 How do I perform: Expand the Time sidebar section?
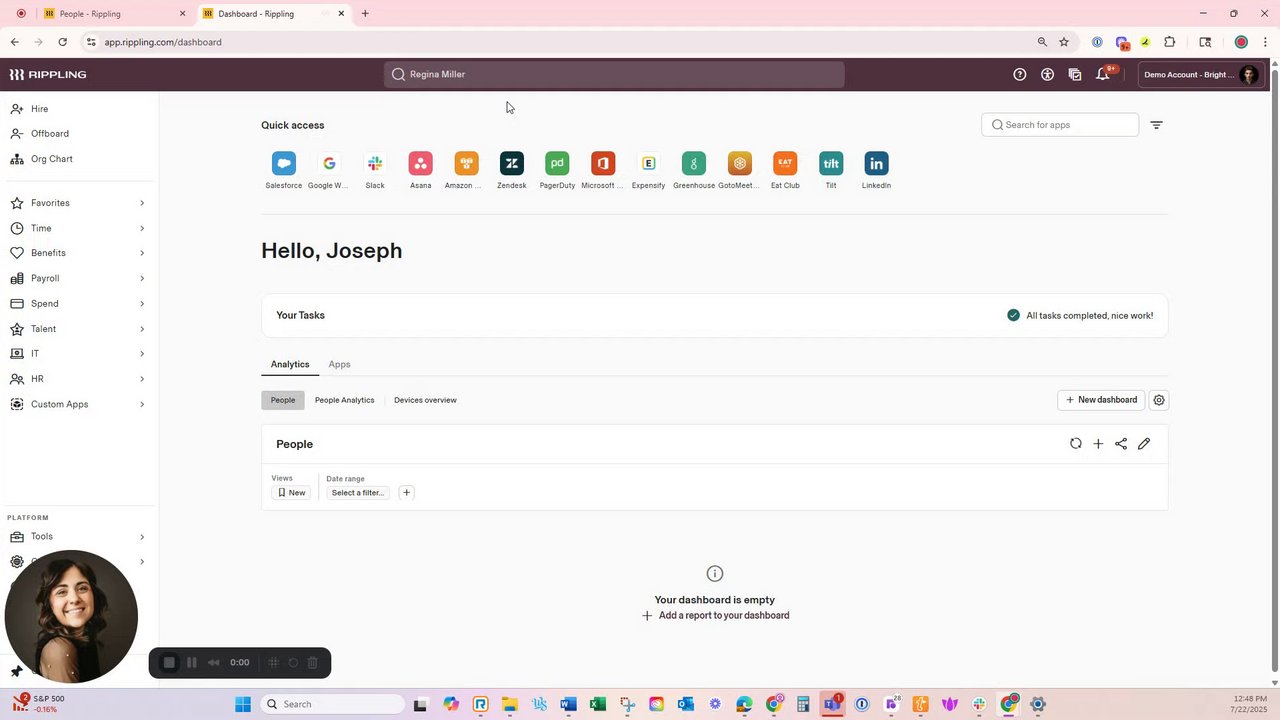pos(78,228)
